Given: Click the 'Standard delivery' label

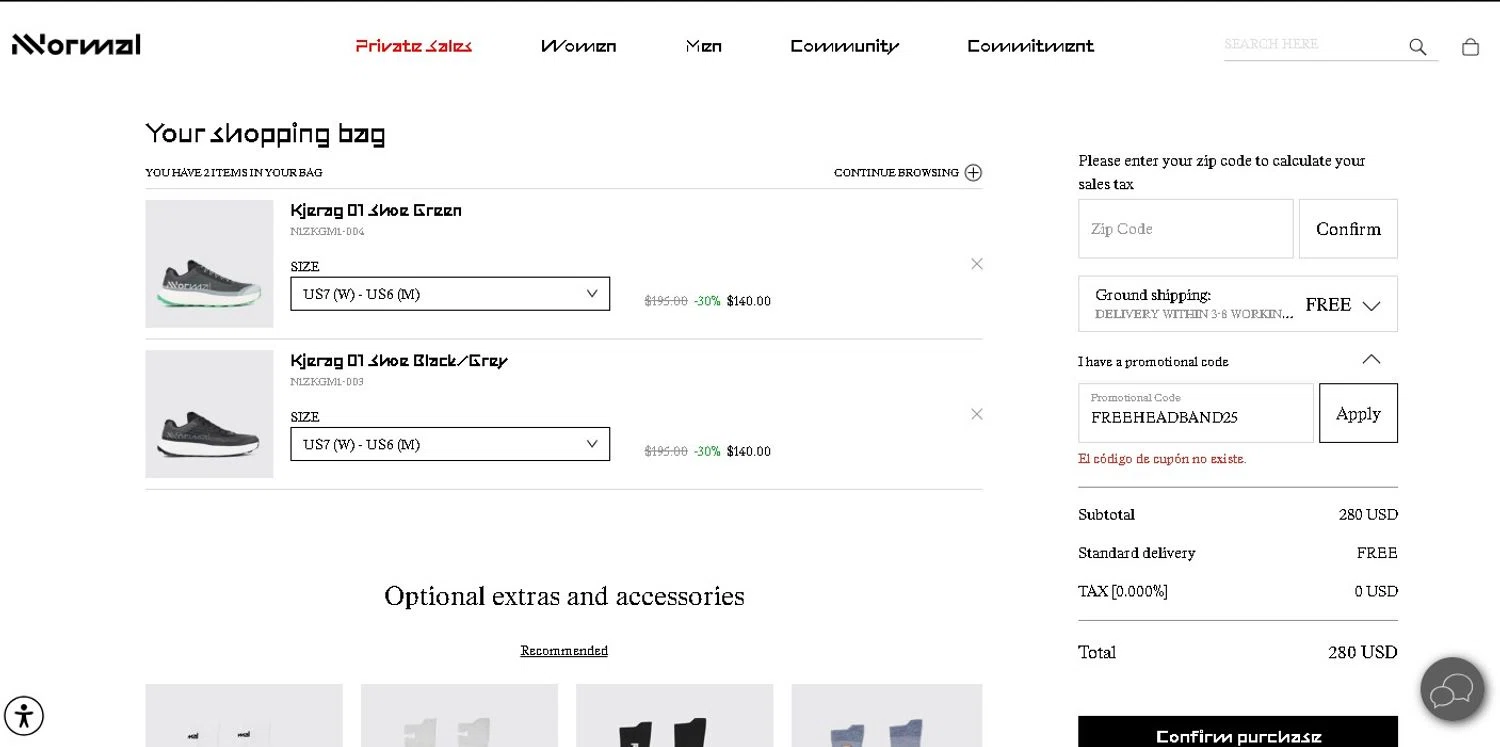Looking at the screenshot, I should click(x=1137, y=553).
